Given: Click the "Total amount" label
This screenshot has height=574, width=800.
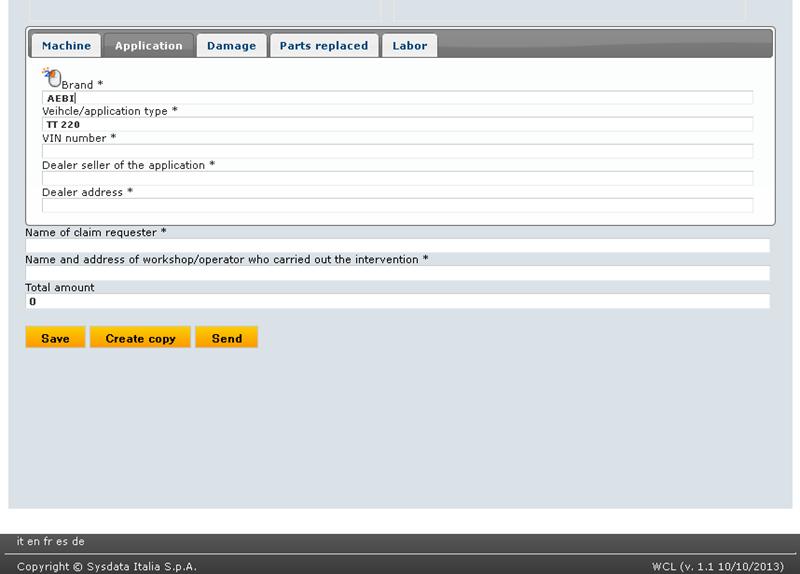Looking at the screenshot, I should (x=60, y=288).
